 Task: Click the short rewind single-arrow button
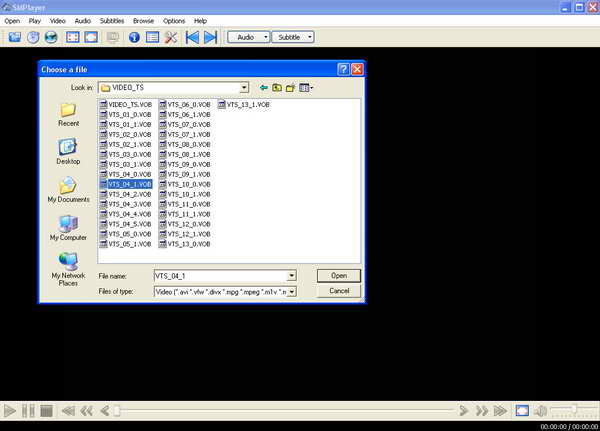104,411
